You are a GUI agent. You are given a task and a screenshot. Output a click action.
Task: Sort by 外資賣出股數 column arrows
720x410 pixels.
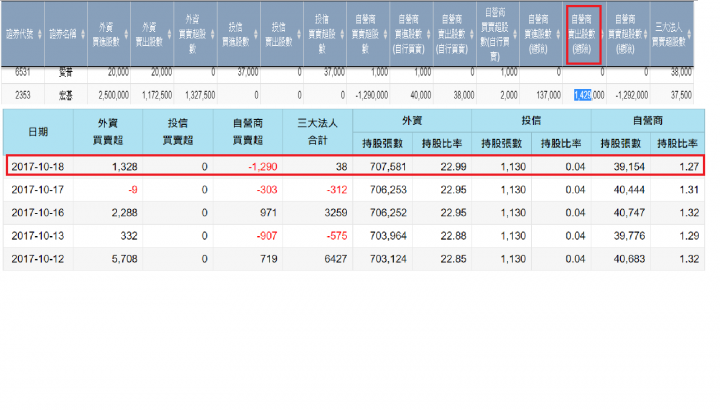(x=169, y=34)
